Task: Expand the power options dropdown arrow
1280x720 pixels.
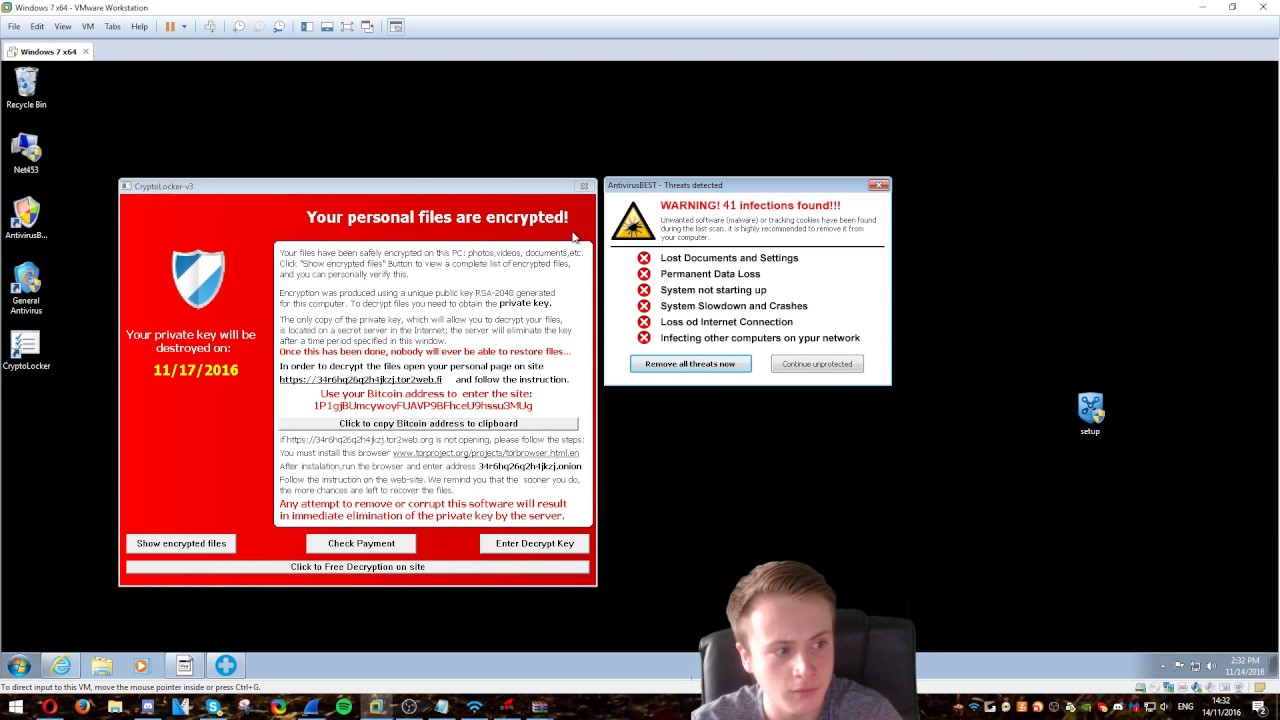Action: pyautogui.click(x=184, y=27)
